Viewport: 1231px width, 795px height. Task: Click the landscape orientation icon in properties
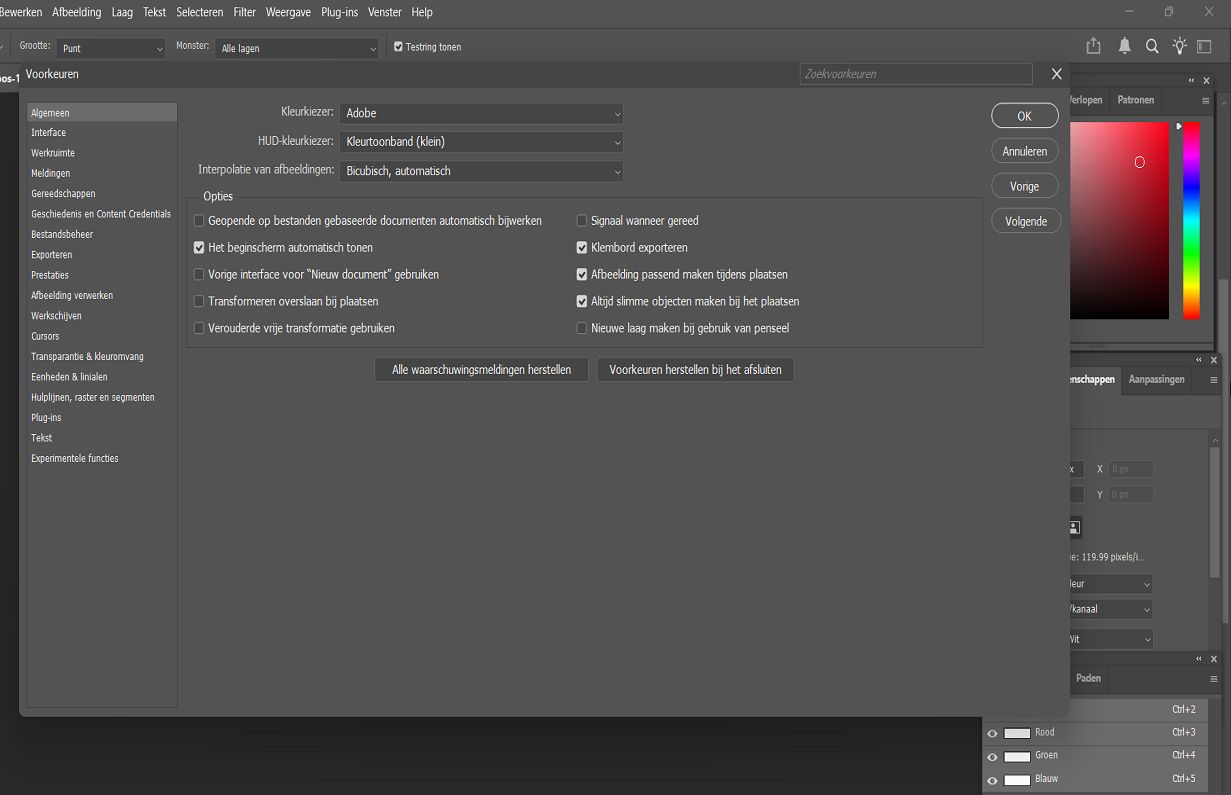point(1074,527)
